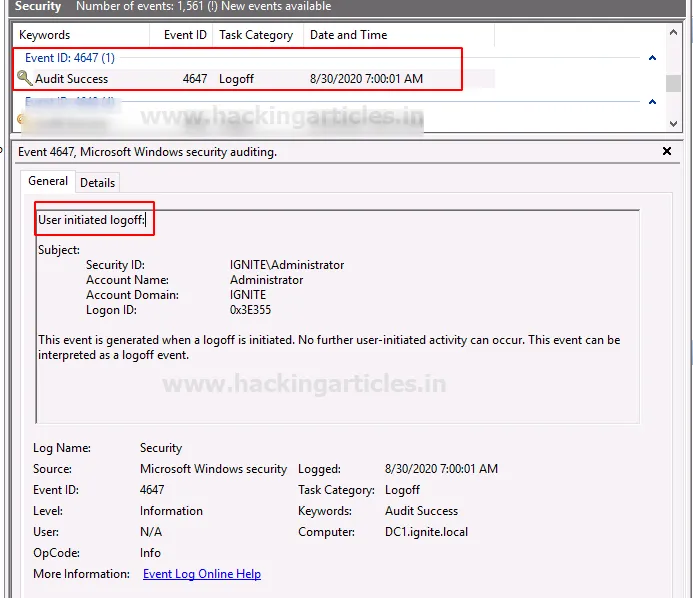Click the Logged timestamp value
693x598 pixels.
click(441, 468)
